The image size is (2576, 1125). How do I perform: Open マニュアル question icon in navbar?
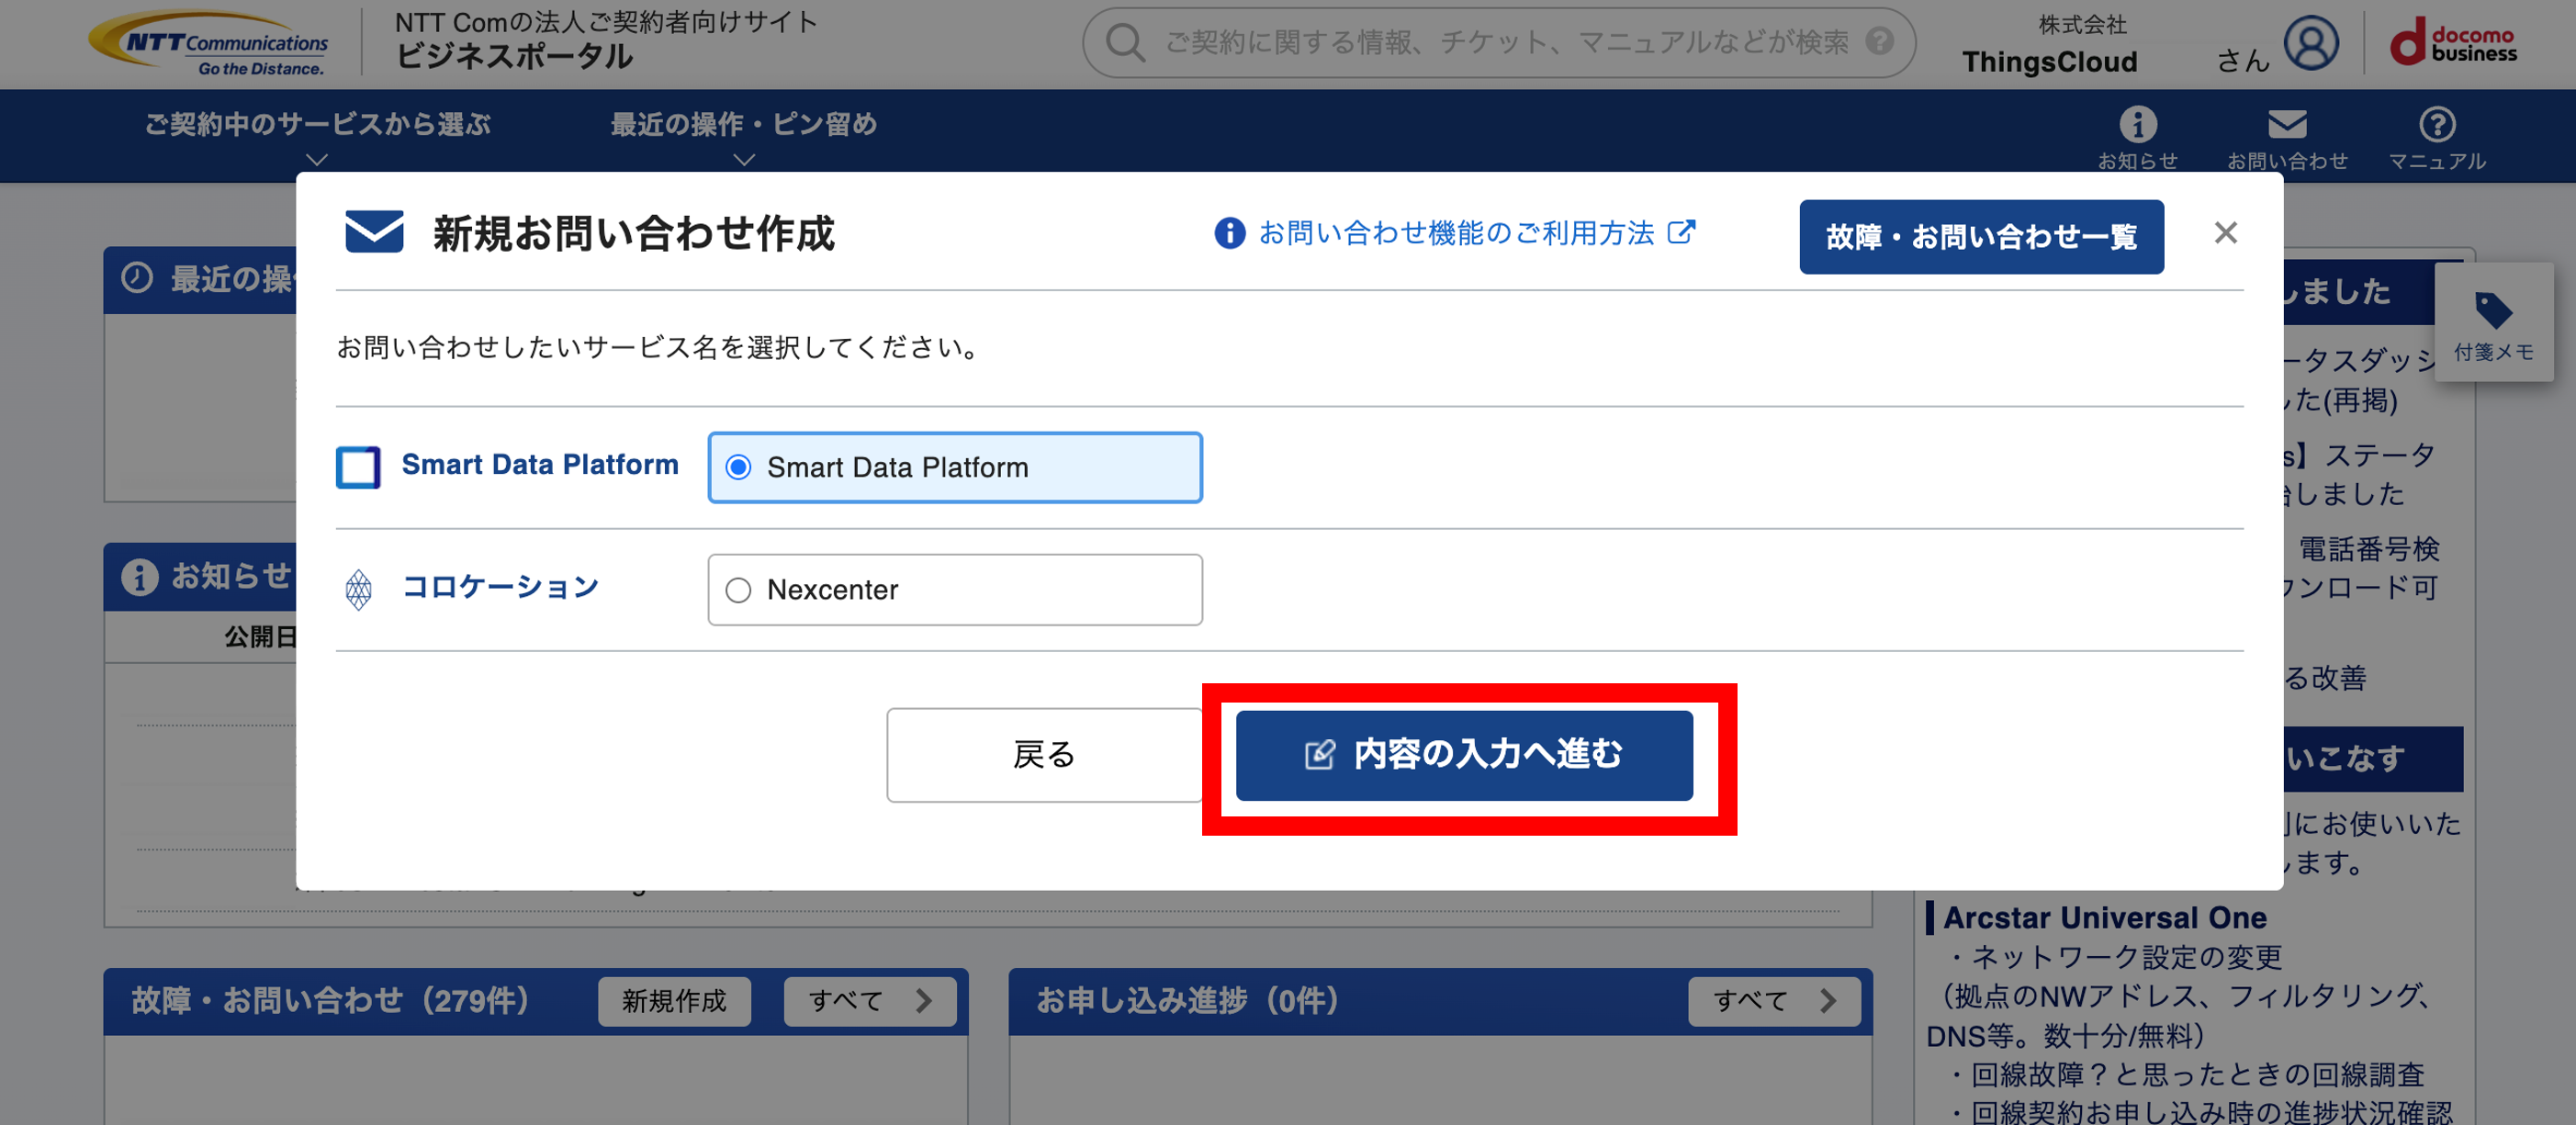2436,125
